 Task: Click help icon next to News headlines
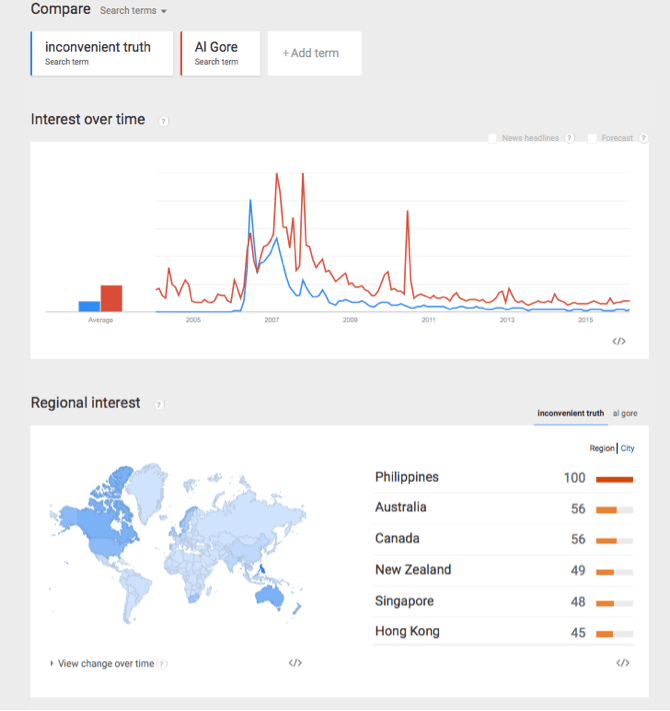tap(569, 138)
